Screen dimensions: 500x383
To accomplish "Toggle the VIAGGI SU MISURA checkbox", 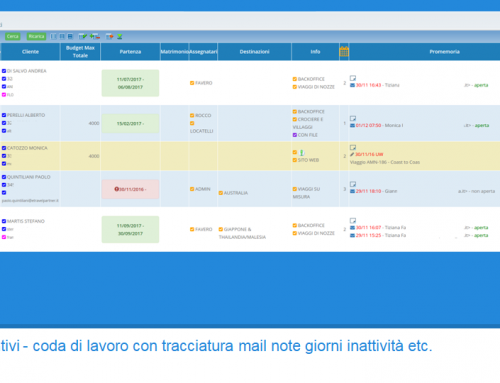I will coord(295,189).
